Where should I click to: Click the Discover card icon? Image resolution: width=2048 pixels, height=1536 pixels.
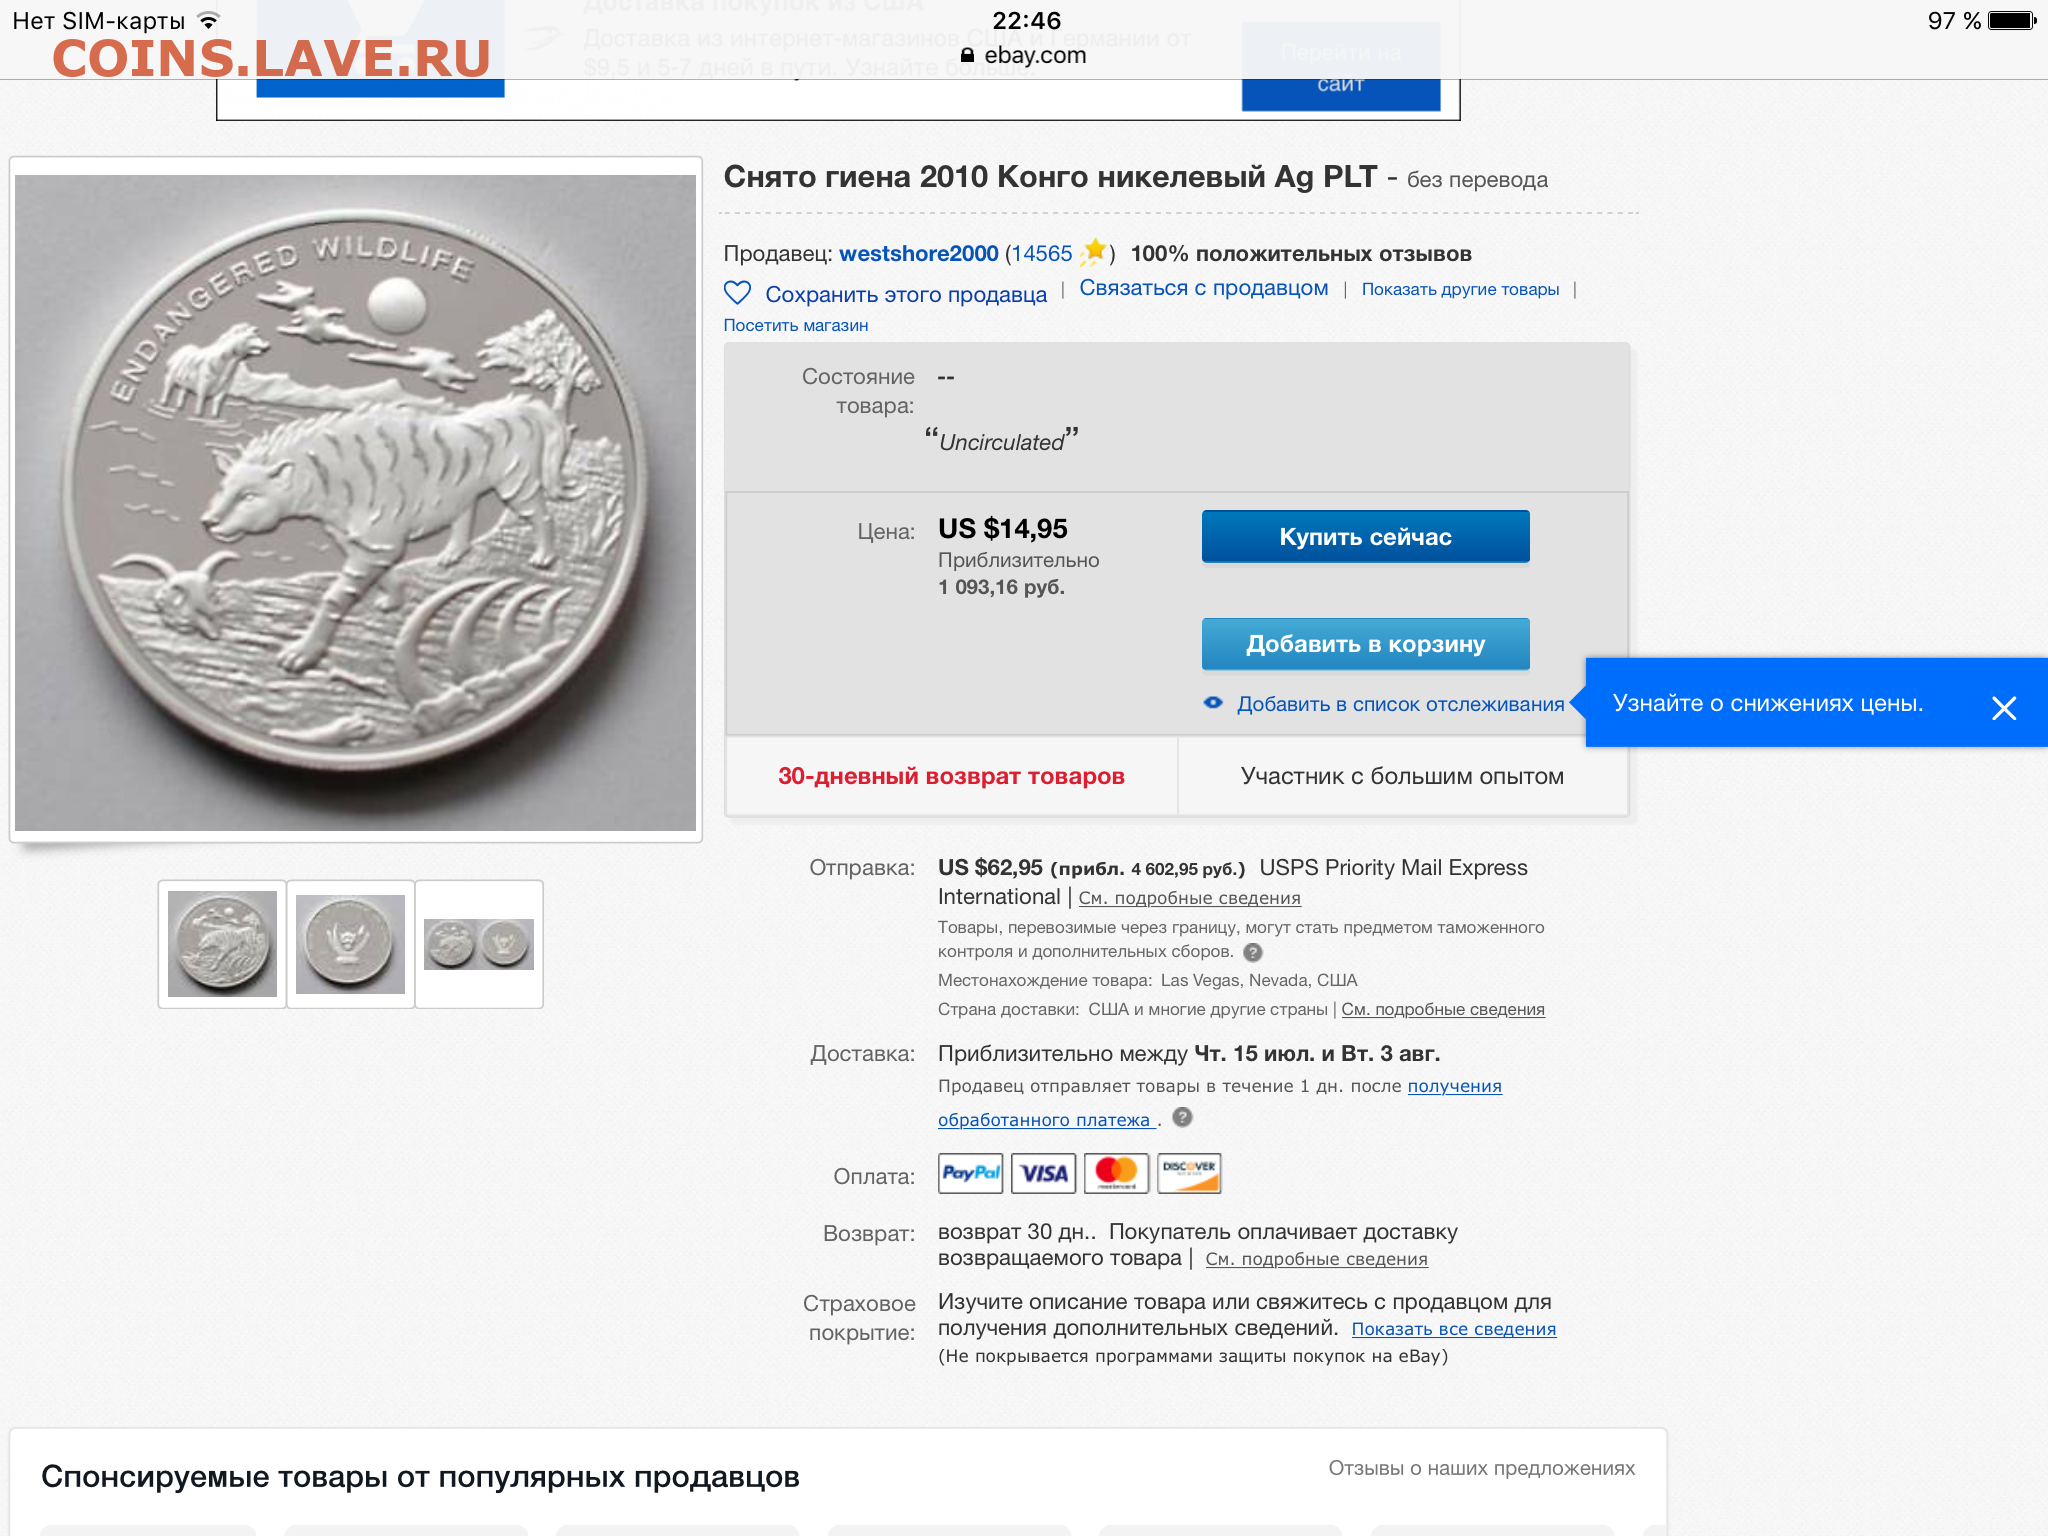(1189, 1173)
